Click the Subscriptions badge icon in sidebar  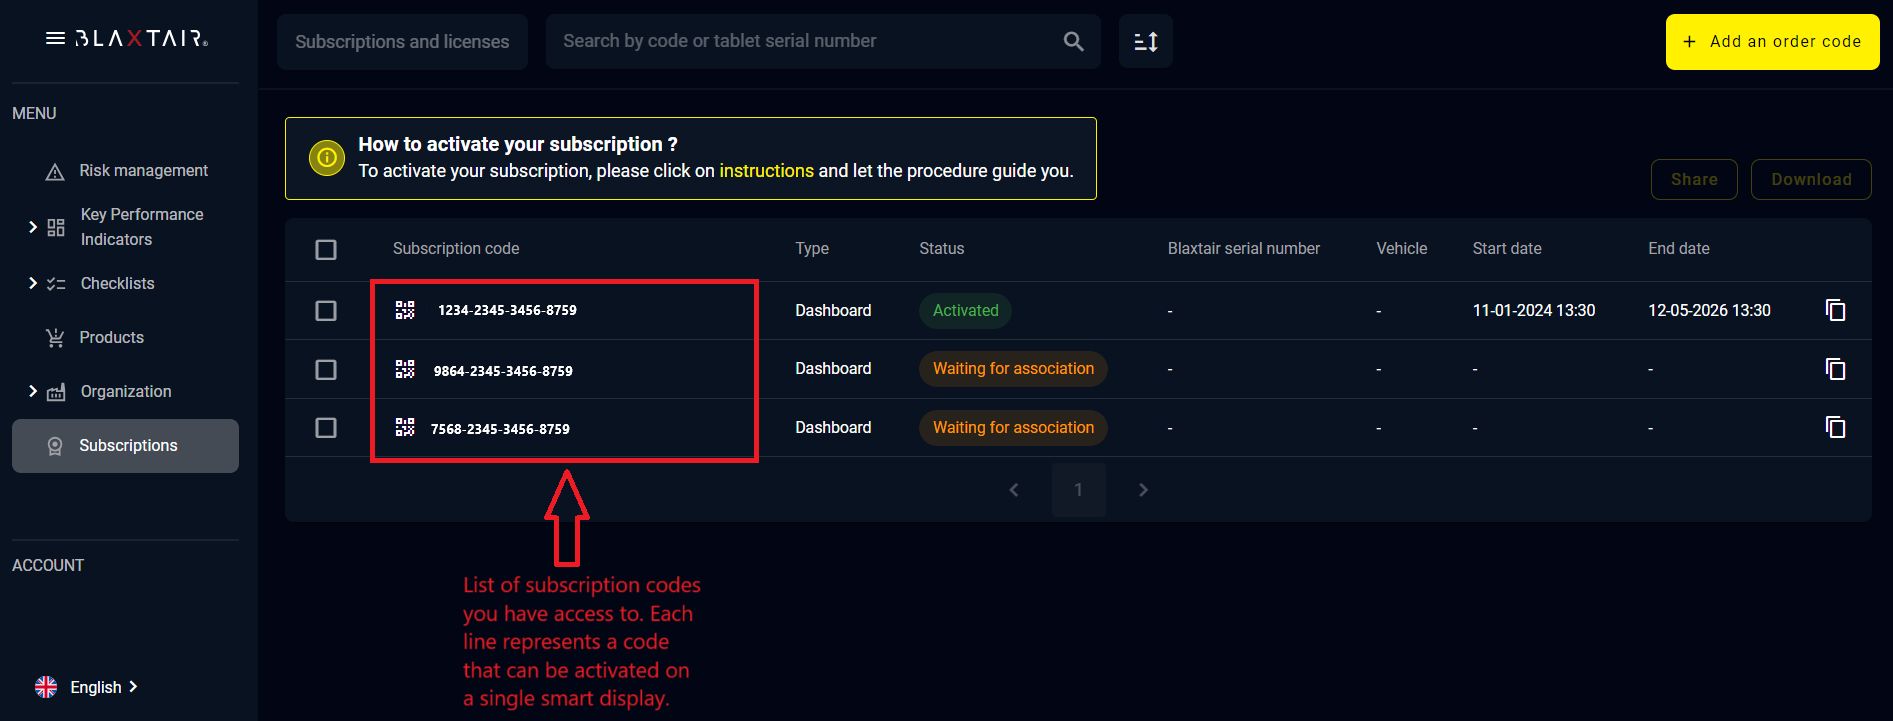point(55,445)
